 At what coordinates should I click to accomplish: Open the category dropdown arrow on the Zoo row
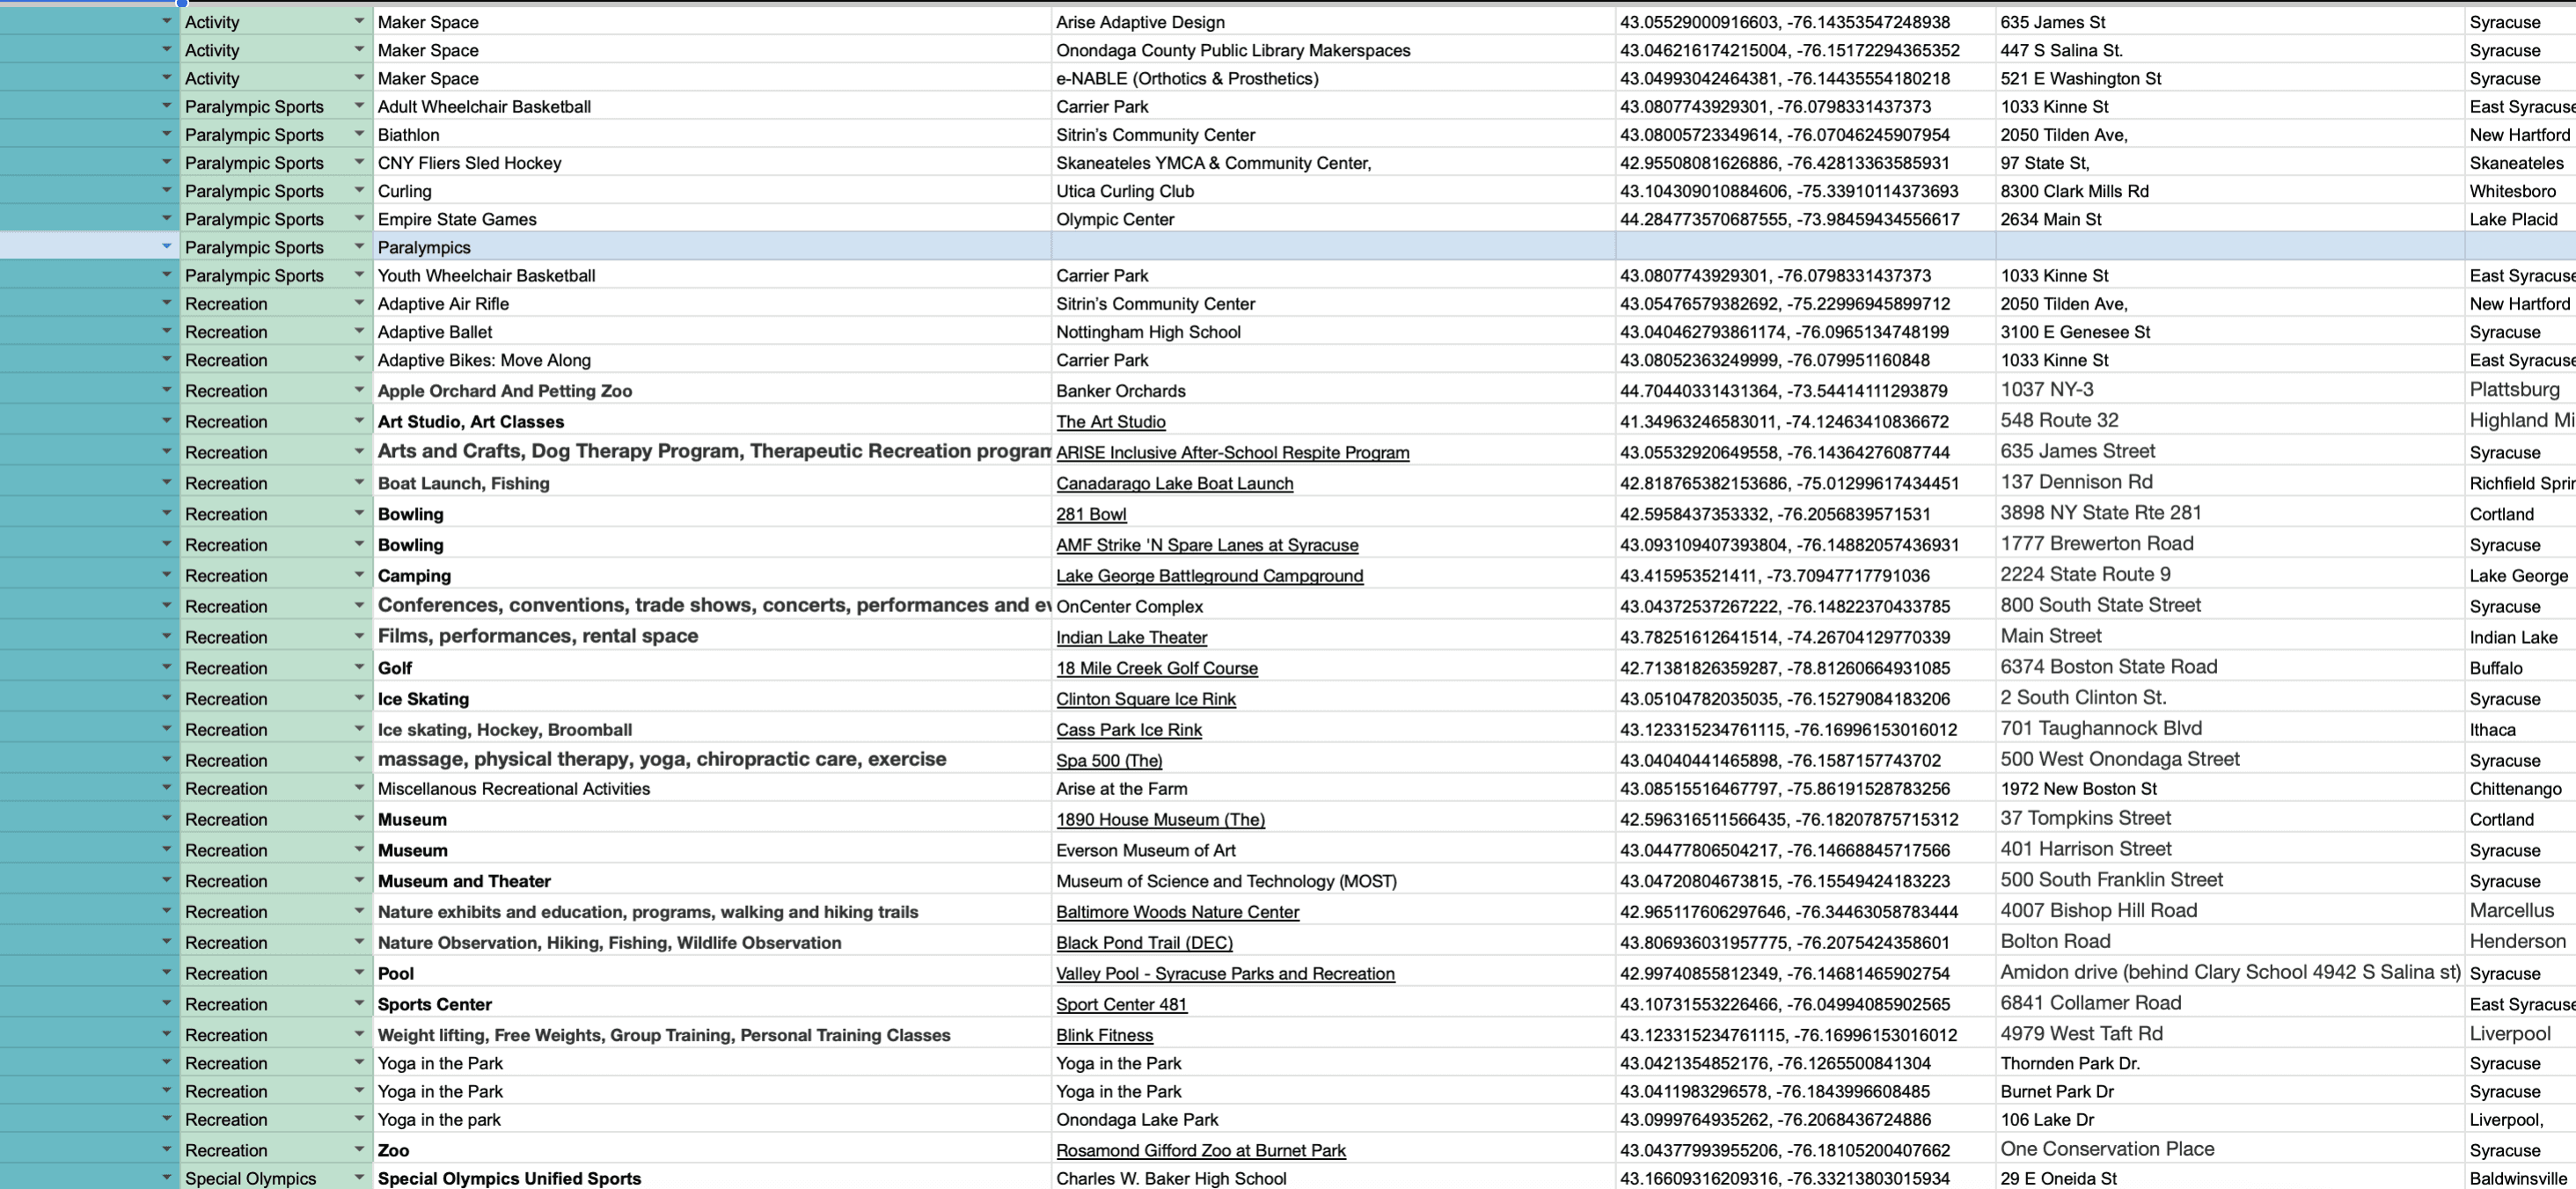(x=359, y=1149)
